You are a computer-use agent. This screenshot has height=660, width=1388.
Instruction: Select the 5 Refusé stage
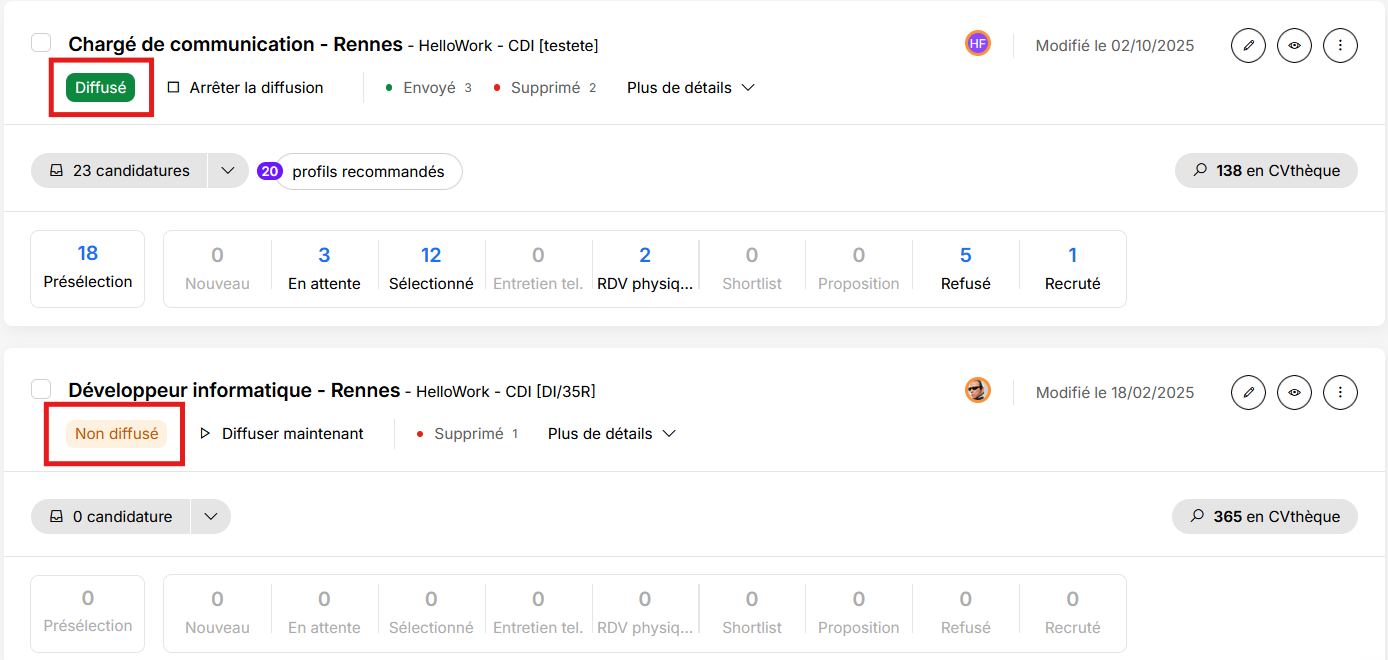pos(966,269)
